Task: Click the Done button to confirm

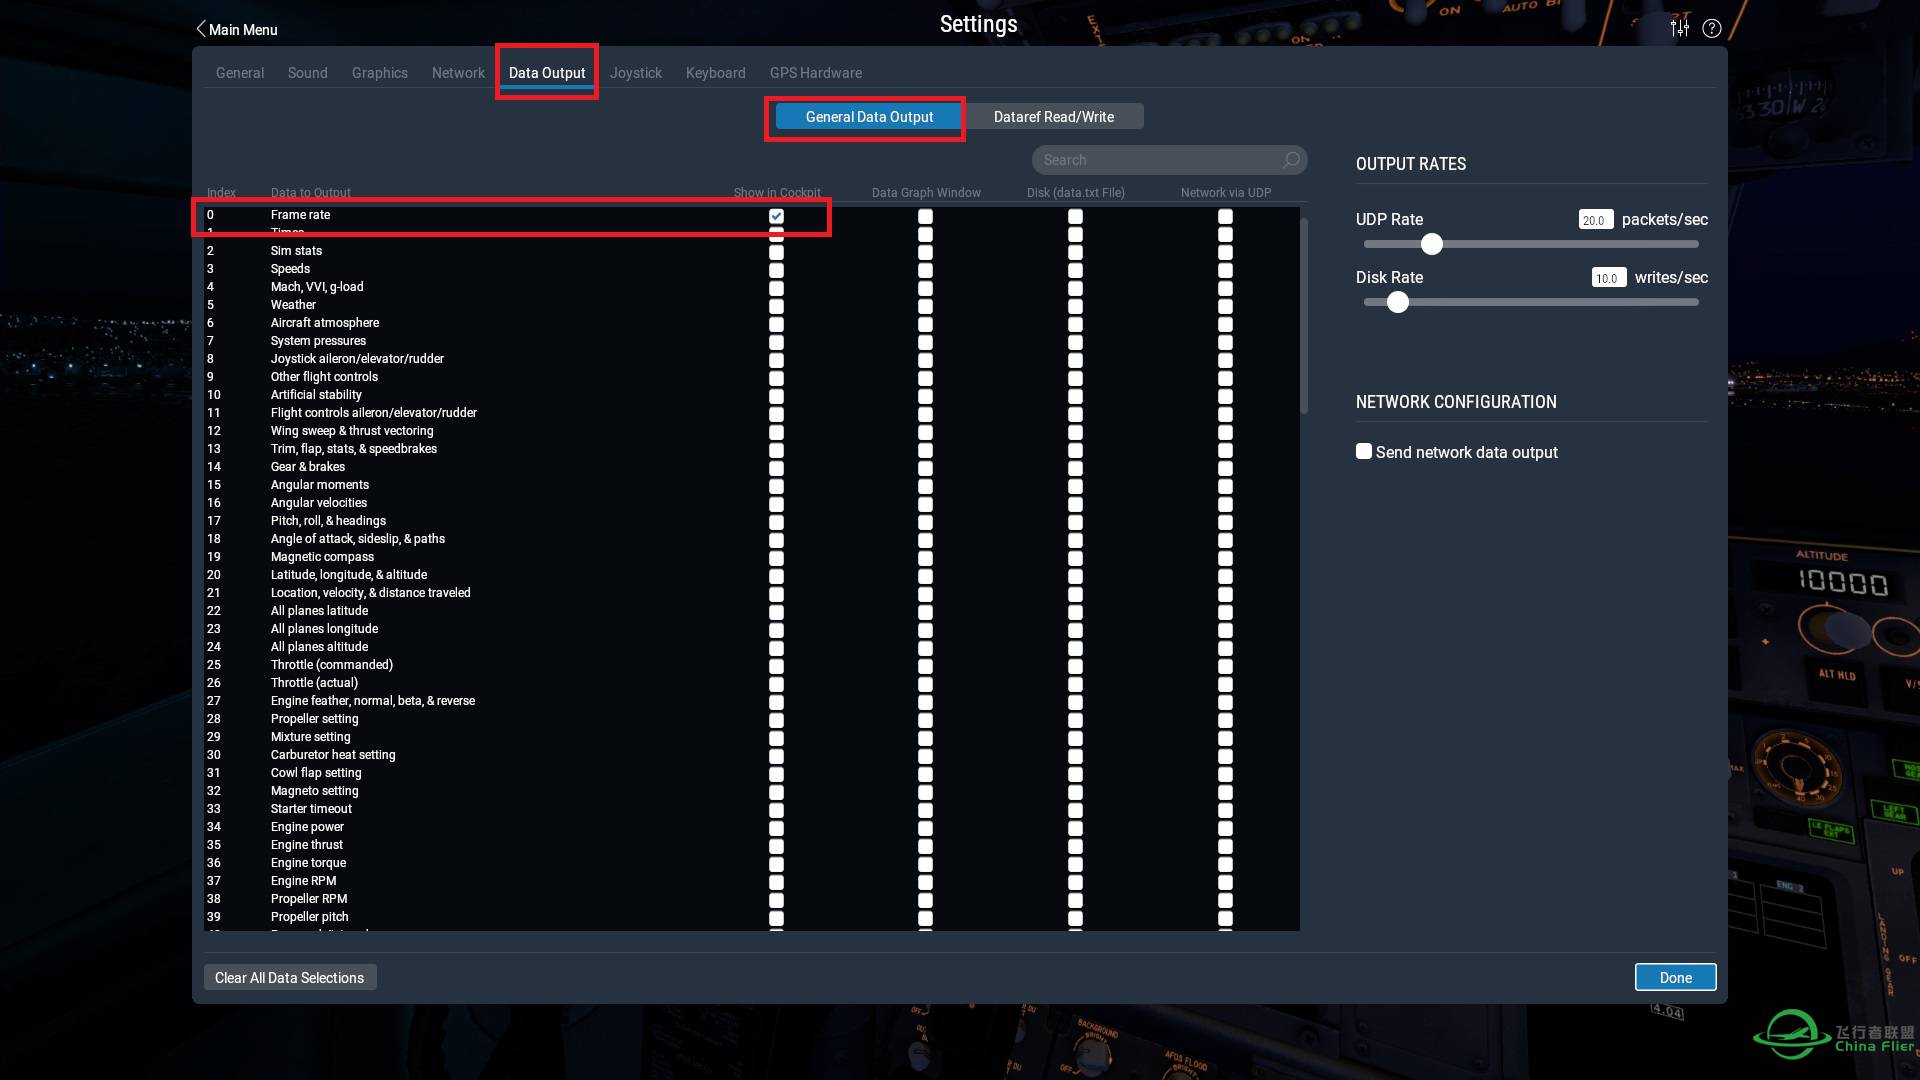Action: pyautogui.click(x=1676, y=977)
